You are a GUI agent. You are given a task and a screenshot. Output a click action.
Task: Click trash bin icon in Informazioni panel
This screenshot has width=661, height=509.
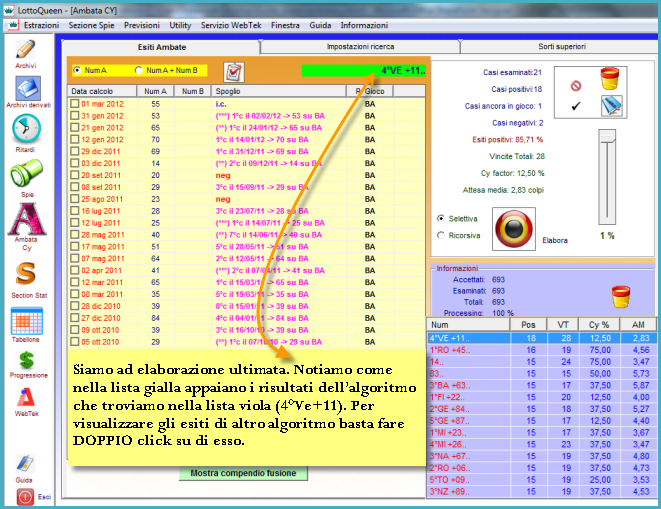[x=621, y=296]
